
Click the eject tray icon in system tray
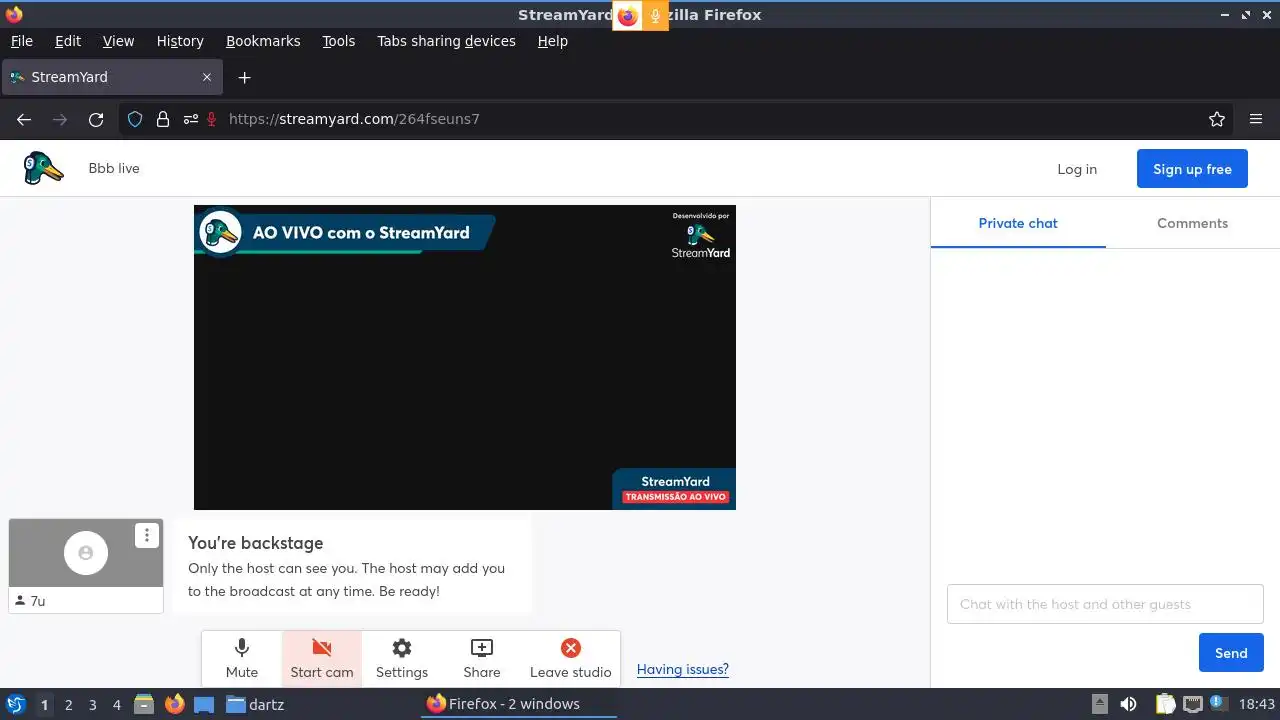(x=1099, y=704)
